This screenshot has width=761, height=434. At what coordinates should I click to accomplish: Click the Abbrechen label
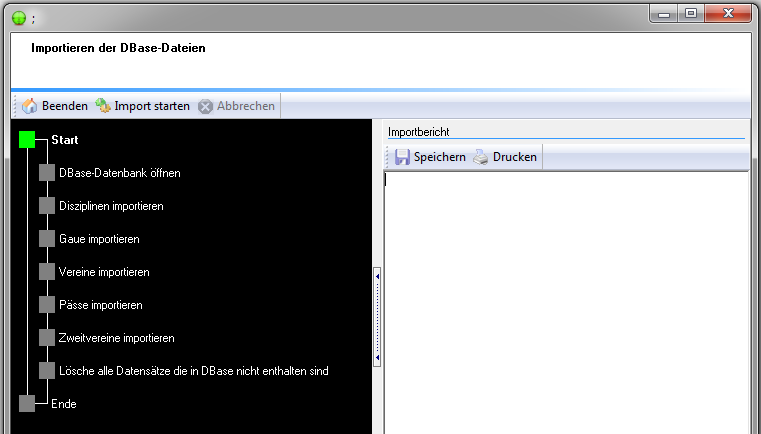tap(246, 106)
